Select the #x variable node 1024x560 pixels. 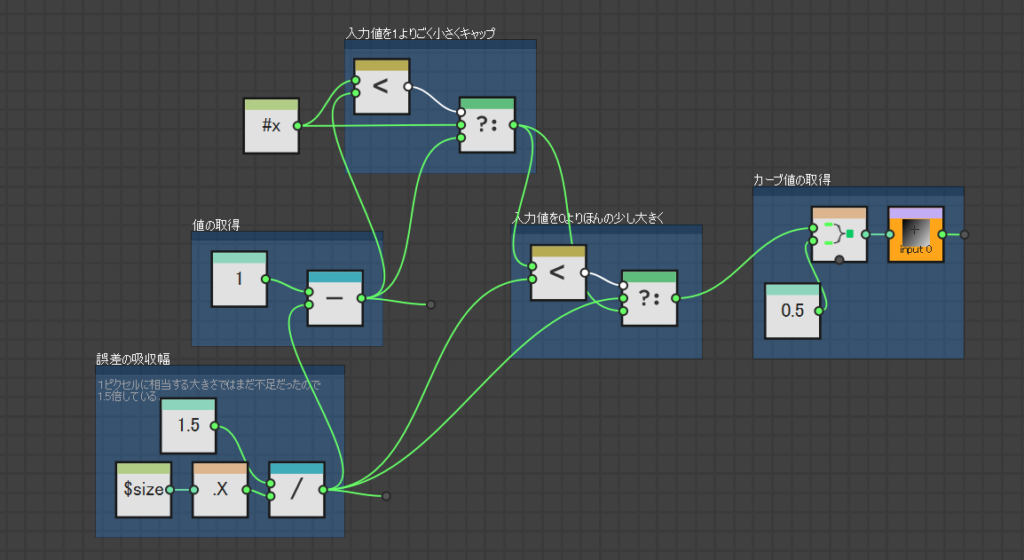(x=271, y=127)
